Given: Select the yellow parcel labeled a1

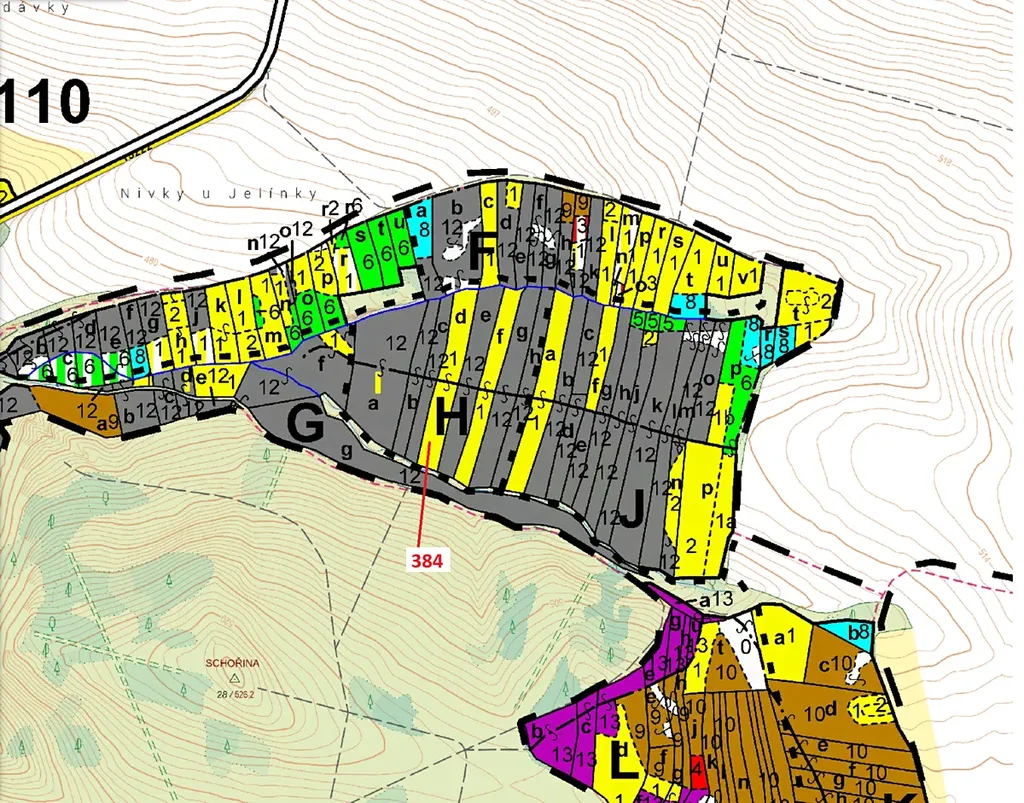Looking at the screenshot, I should point(781,639).
